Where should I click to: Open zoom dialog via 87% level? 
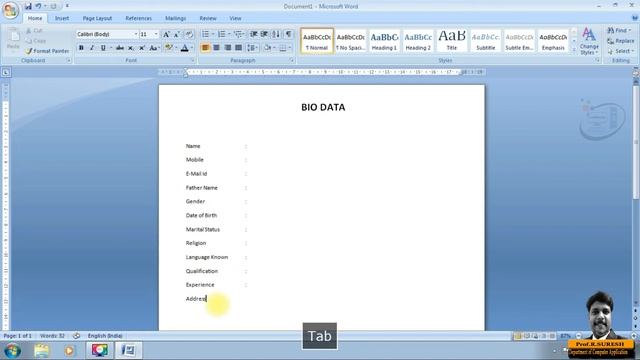coord(565,336)
